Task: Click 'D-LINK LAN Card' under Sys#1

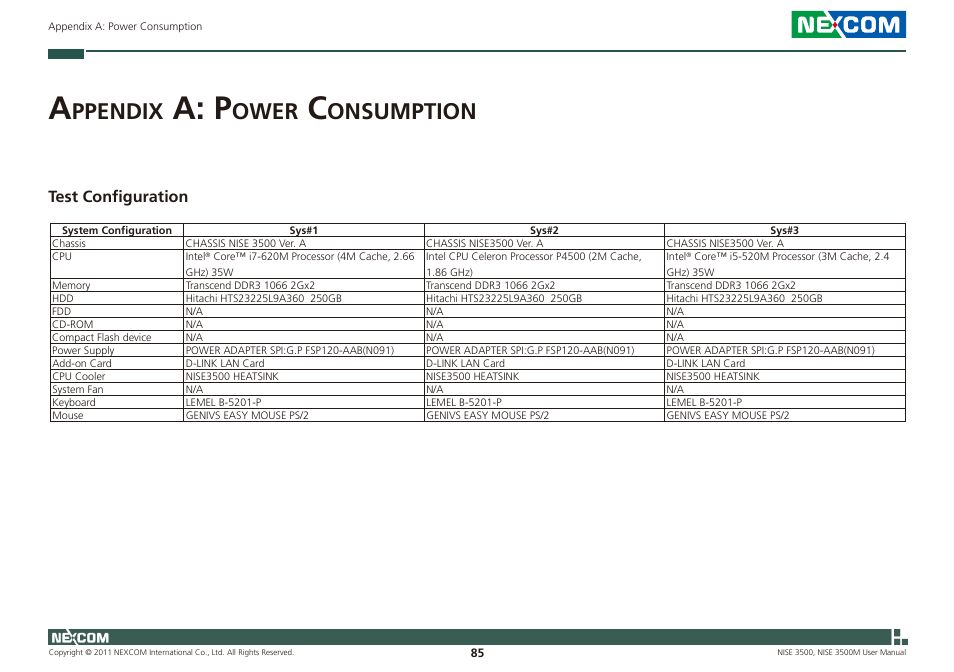Action: (x=225, y=363)
